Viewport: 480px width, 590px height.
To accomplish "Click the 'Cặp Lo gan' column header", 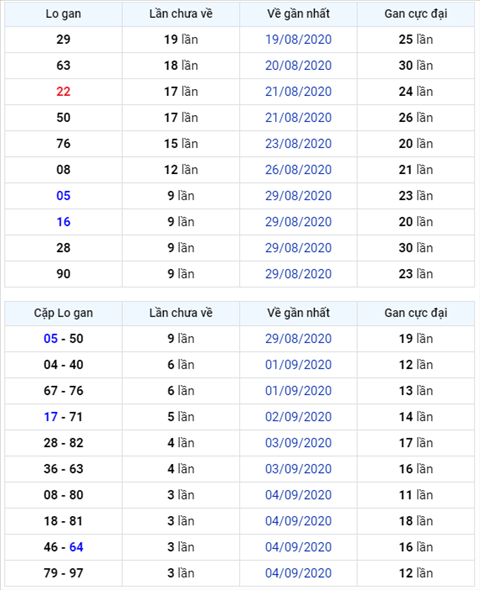I will pyautogui.click(x=63, y=313).
